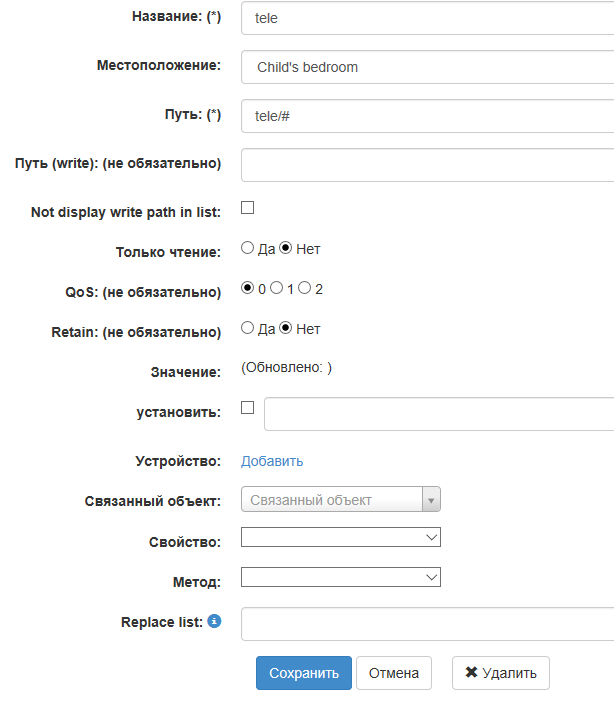Open the Связанный объект dropdown

tap(340, 499)
